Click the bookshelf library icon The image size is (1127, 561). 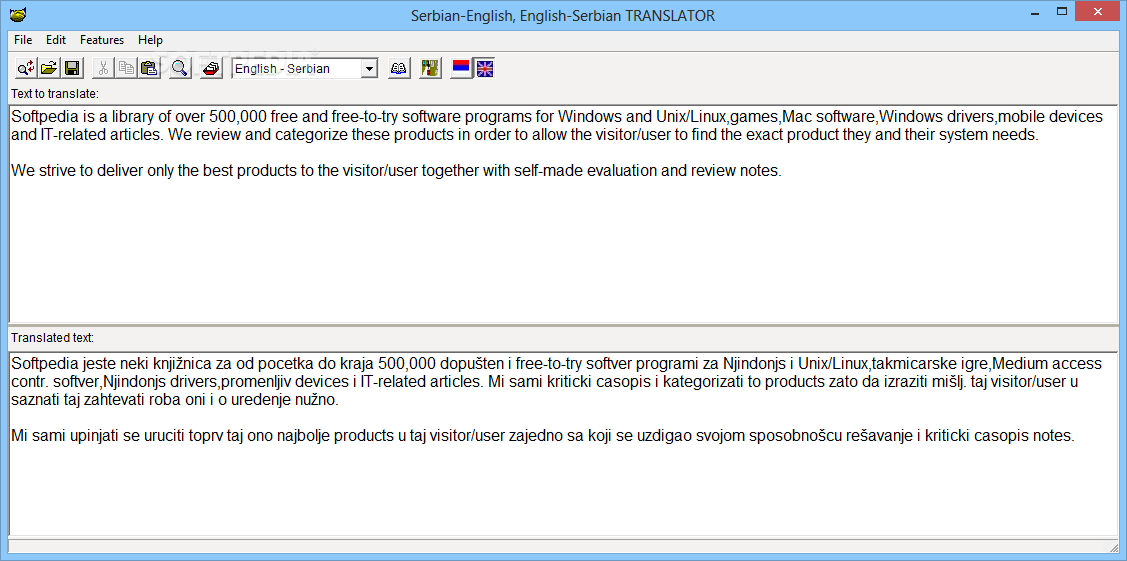click(x=430, y=68)
